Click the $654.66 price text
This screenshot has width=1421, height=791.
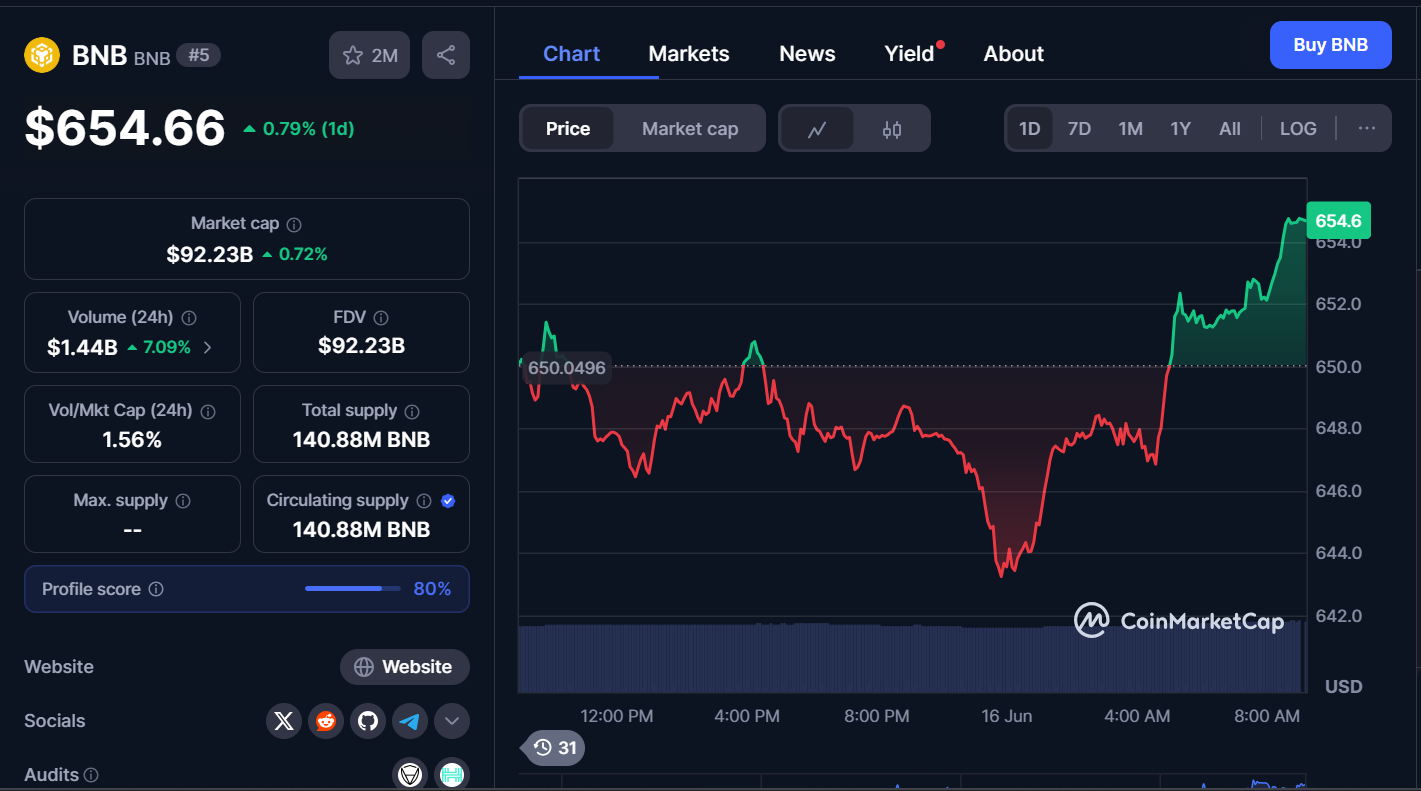[125, 129]
